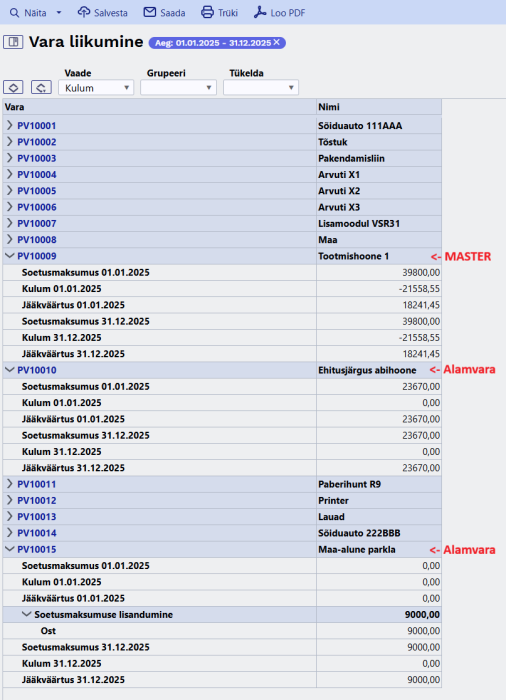Click the Ost row label

(x=48, y=631)
